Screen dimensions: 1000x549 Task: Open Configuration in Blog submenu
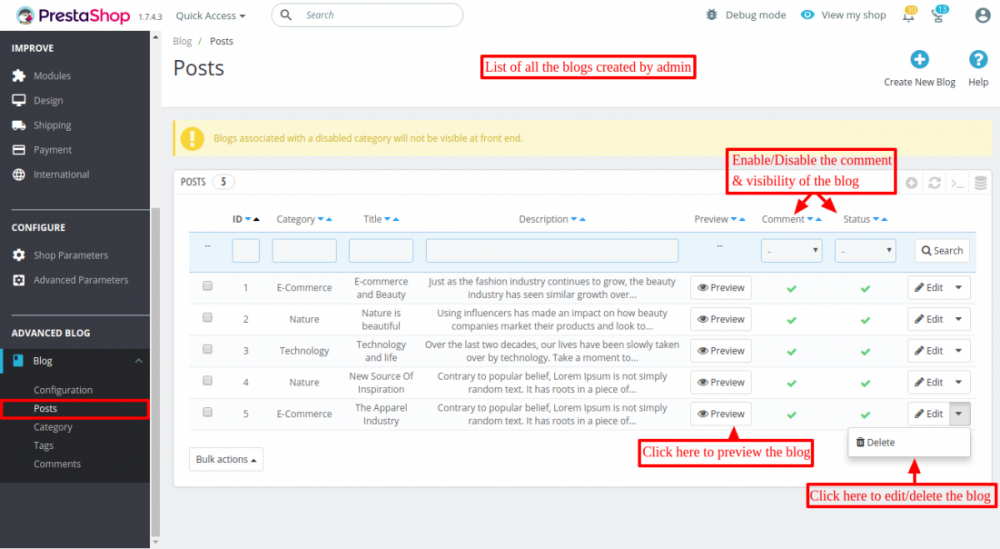tap(63, 390)
